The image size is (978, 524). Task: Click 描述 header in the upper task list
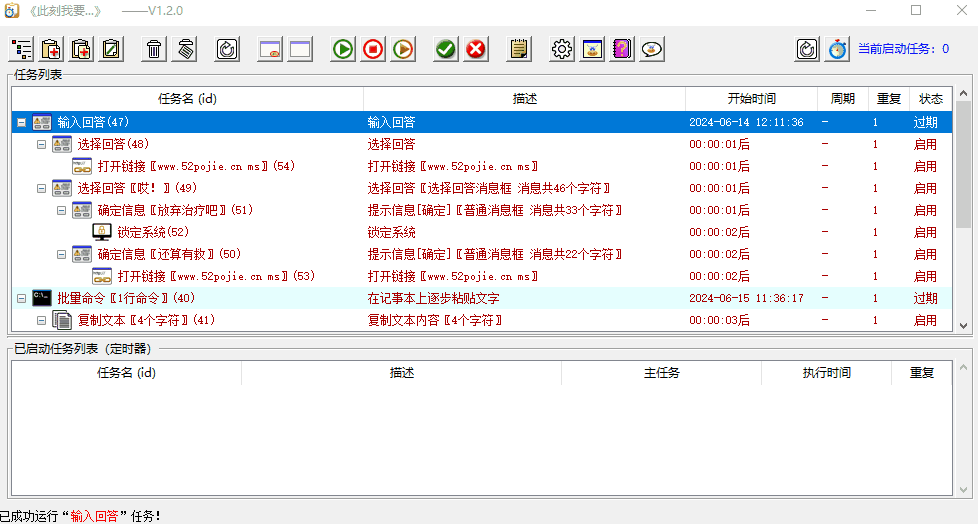525,99
